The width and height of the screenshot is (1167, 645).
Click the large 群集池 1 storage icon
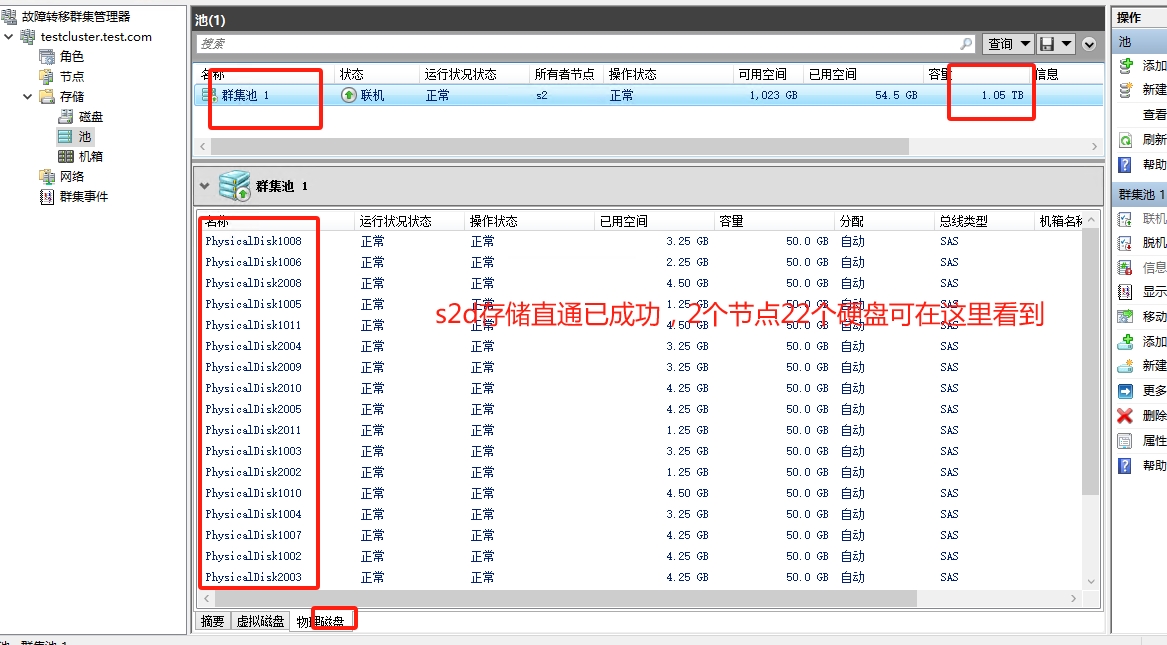[234, 186]
